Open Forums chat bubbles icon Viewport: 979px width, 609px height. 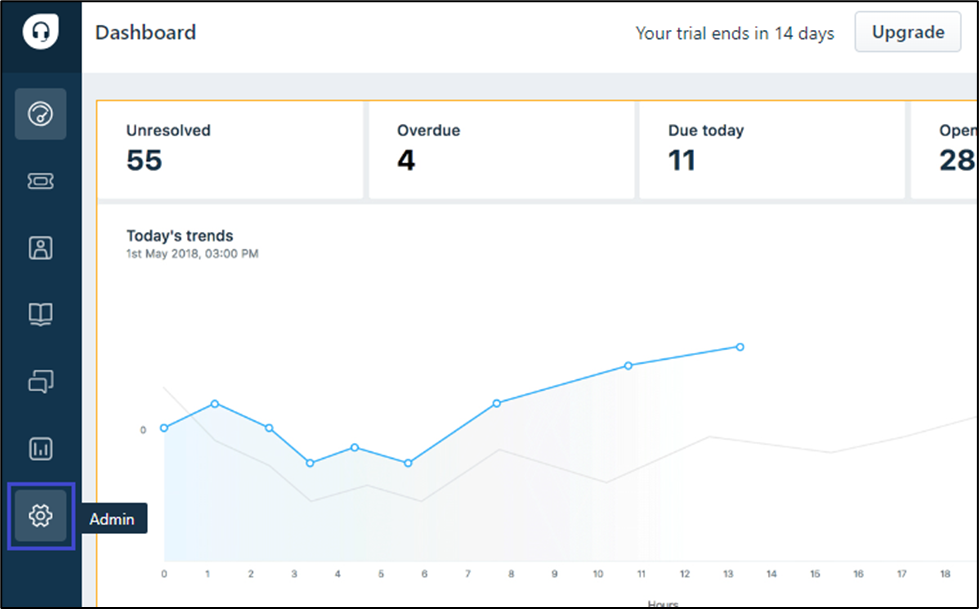click(x=41, y=381)
